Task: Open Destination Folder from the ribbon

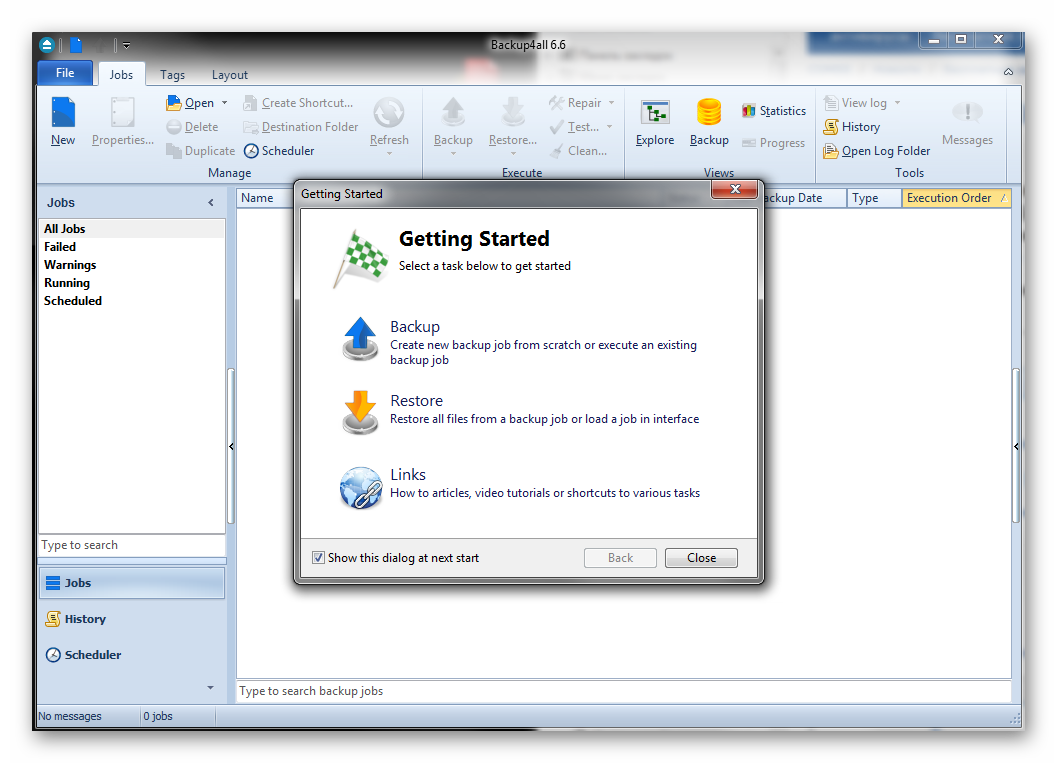Action: 301,127
